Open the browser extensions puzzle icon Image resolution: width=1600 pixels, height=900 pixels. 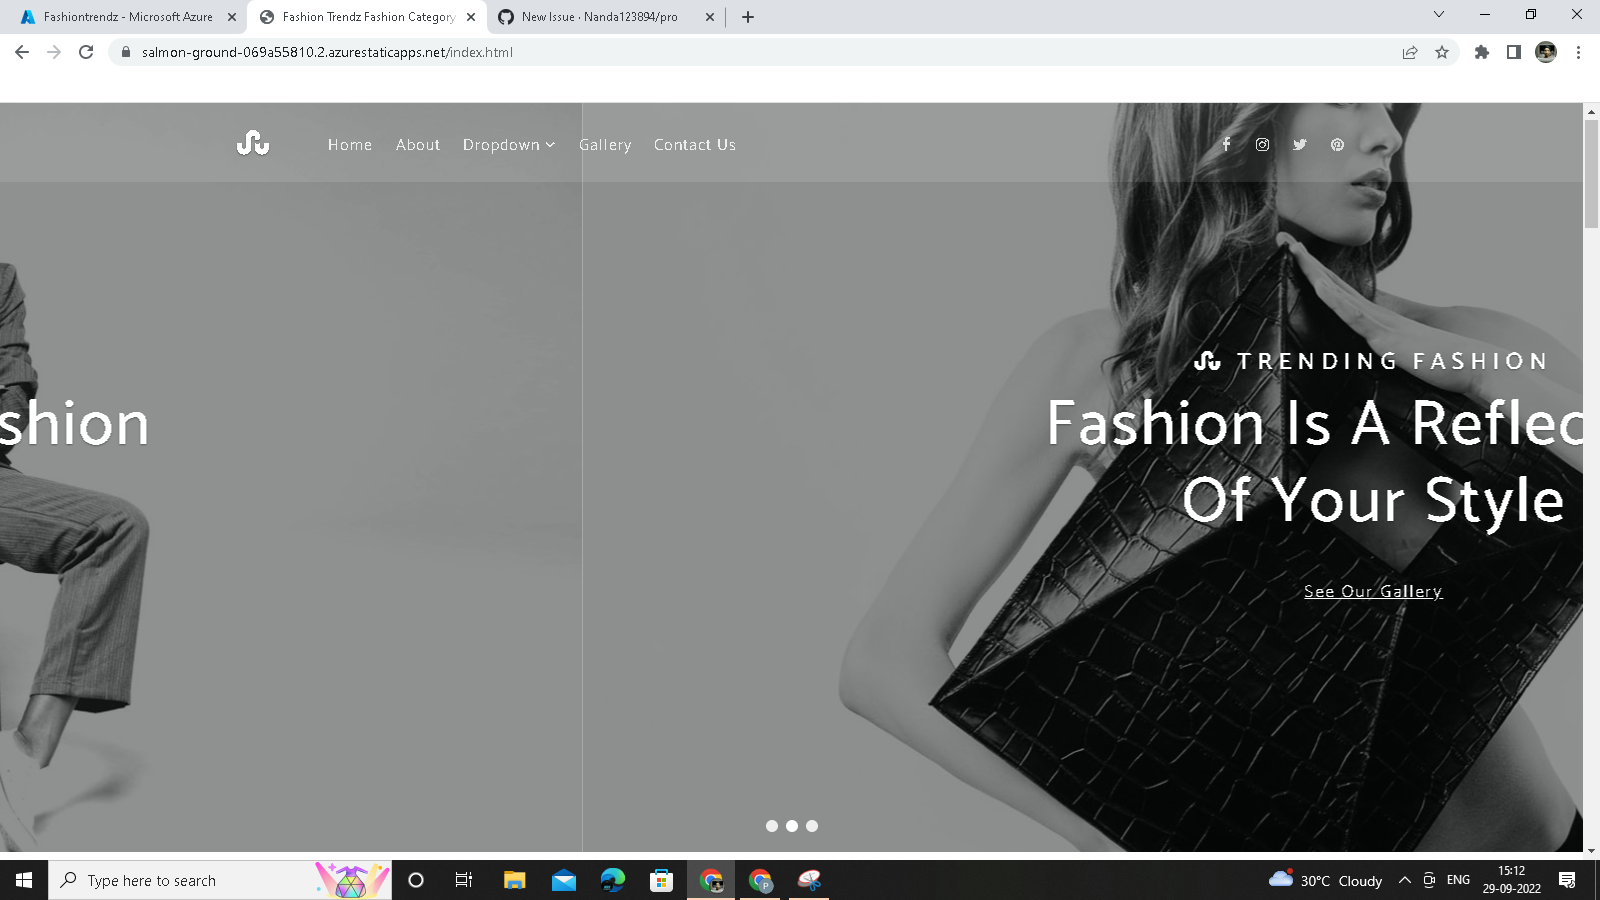tap(1482, 52)
